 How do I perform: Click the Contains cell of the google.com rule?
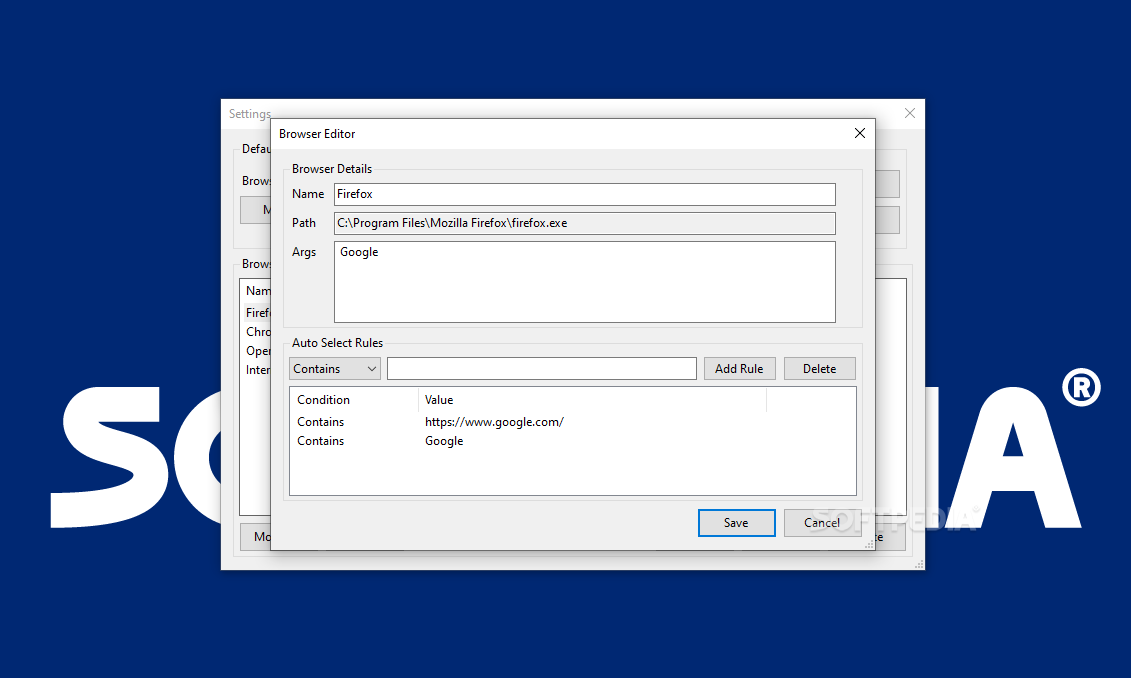[320, 422]
